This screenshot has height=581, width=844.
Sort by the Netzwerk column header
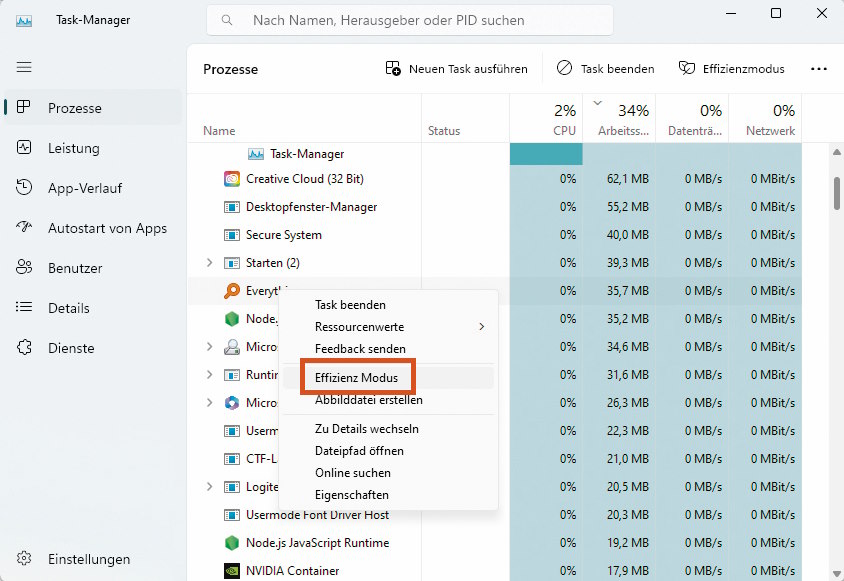pos(765,118)
